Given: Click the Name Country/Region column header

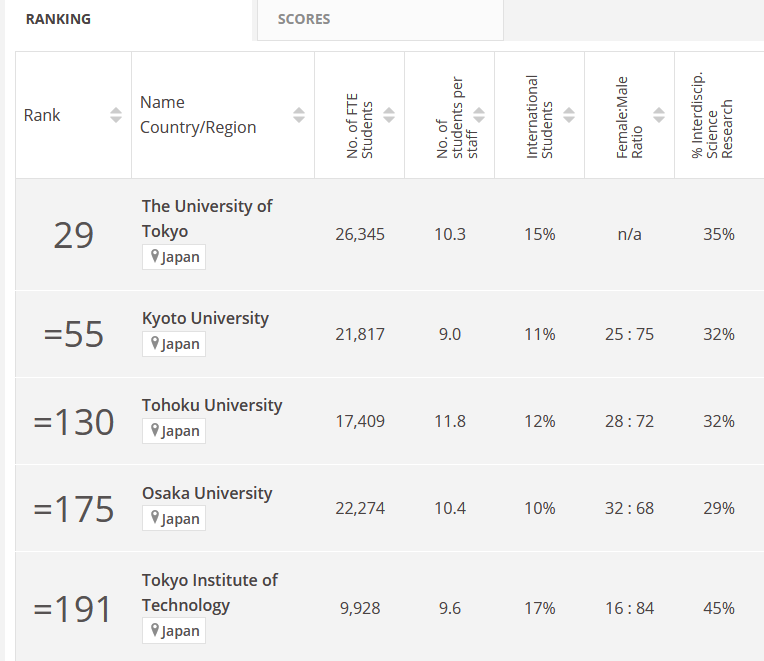Looking at the screenshot, I should (223, 115).
